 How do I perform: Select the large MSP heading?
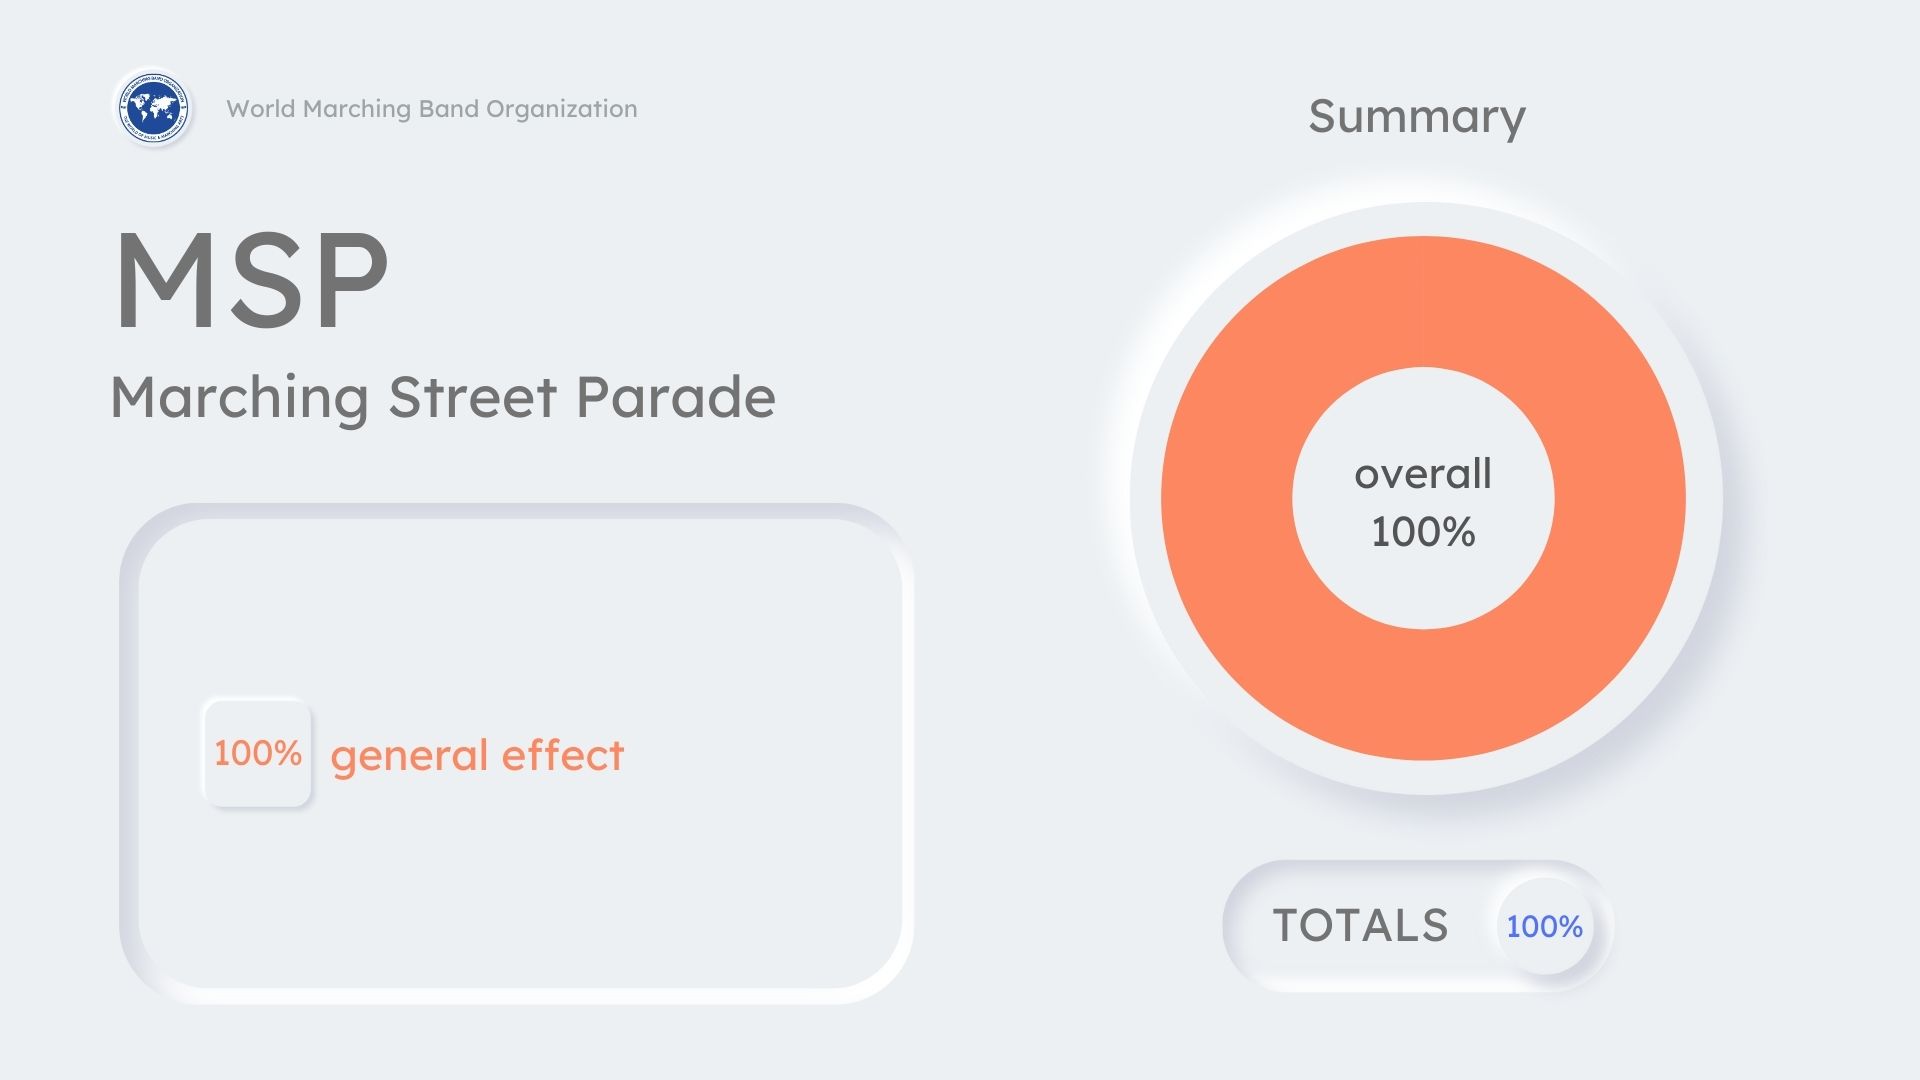tap(251, 279)
